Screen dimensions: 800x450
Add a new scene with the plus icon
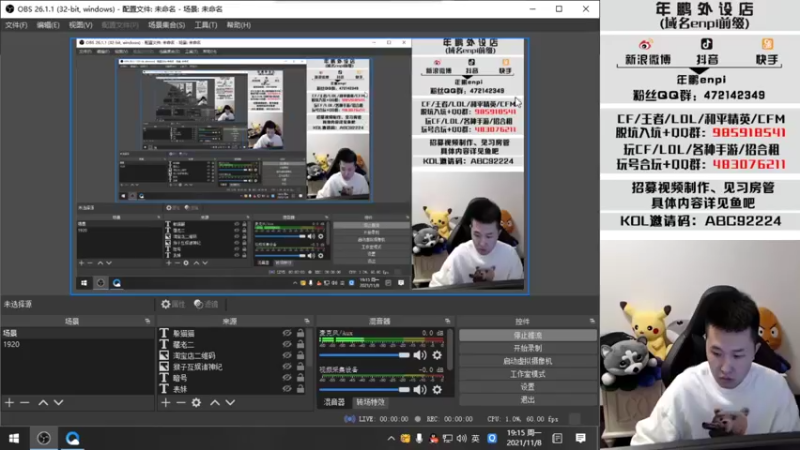tap(9, 403)
